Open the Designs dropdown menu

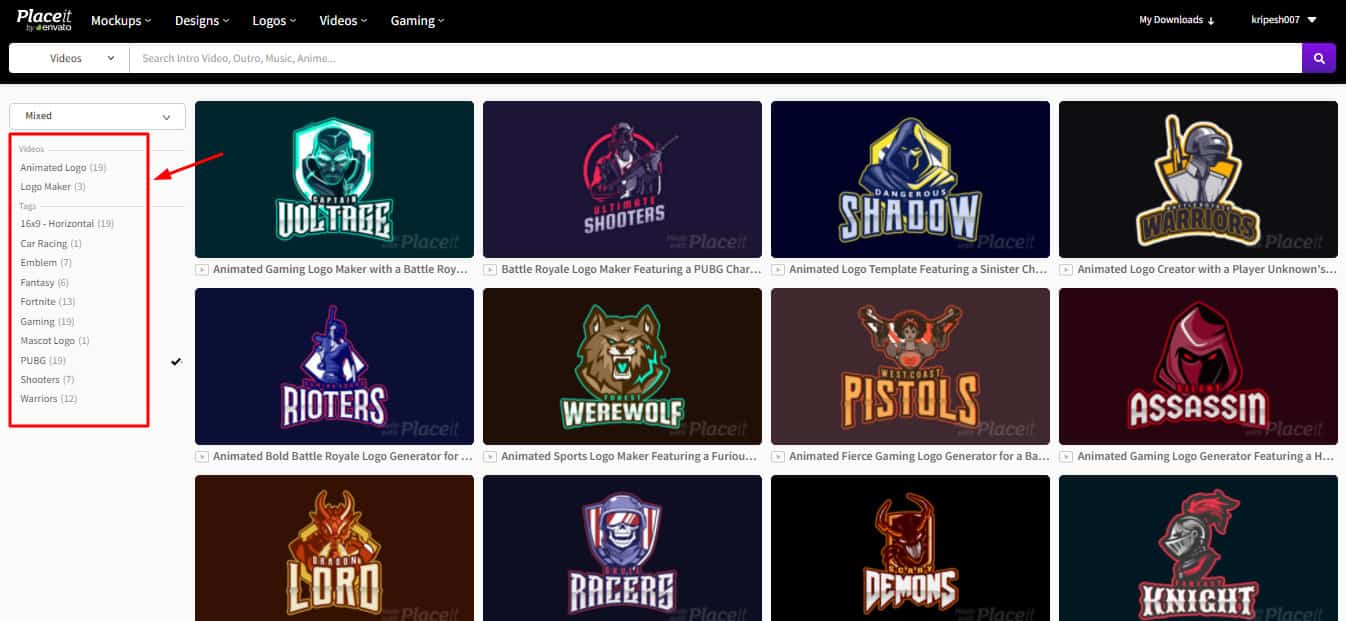coord(202,20)
